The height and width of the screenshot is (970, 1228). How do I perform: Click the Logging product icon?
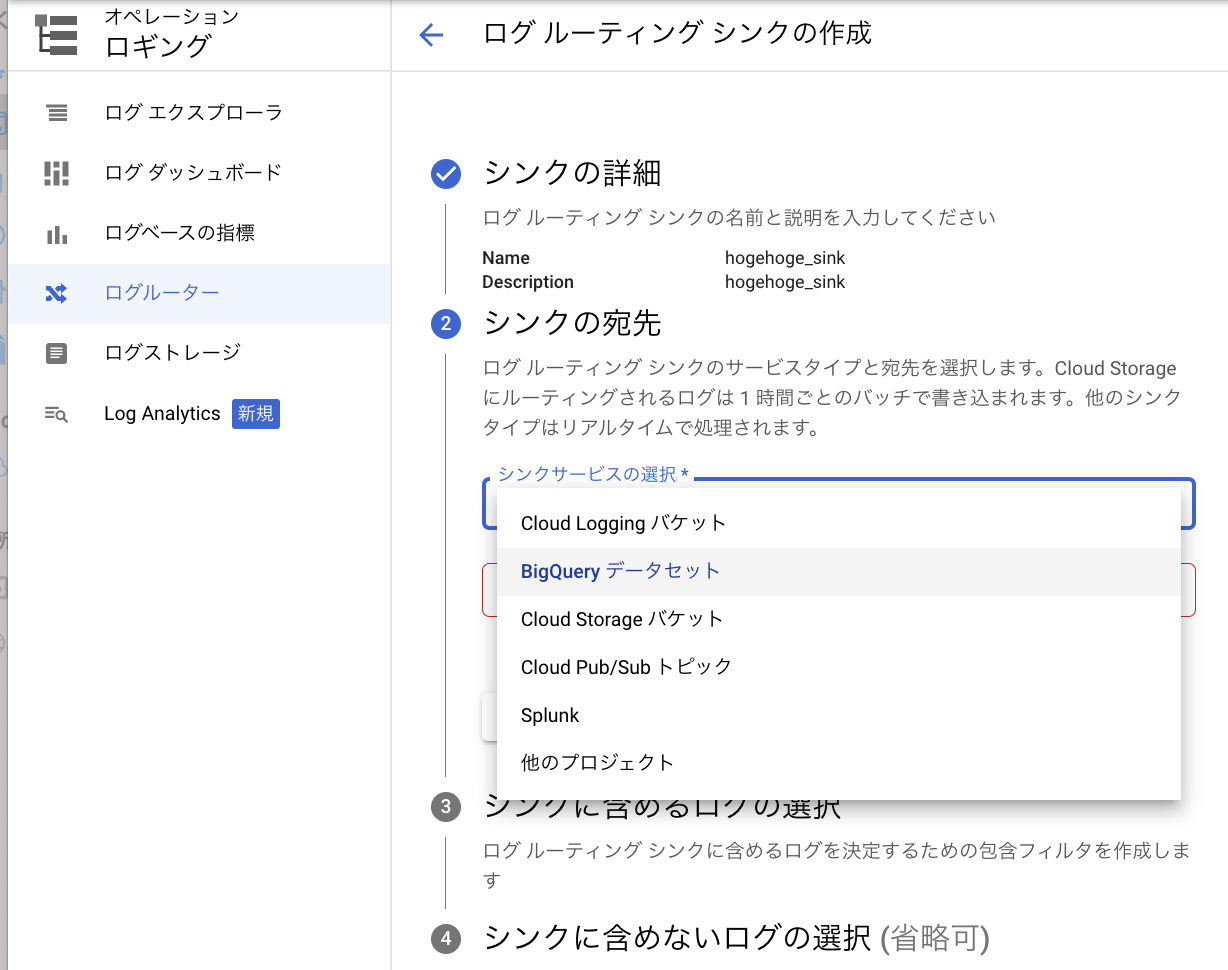[57, 34]
